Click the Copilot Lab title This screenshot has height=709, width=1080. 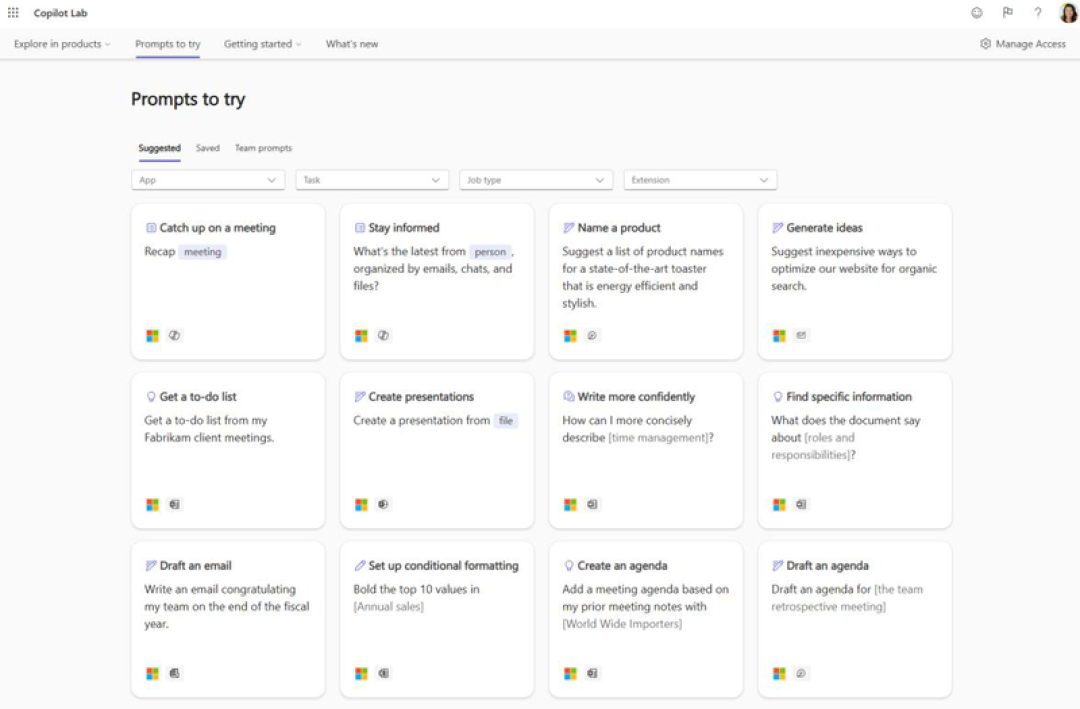tap(61, 12)
